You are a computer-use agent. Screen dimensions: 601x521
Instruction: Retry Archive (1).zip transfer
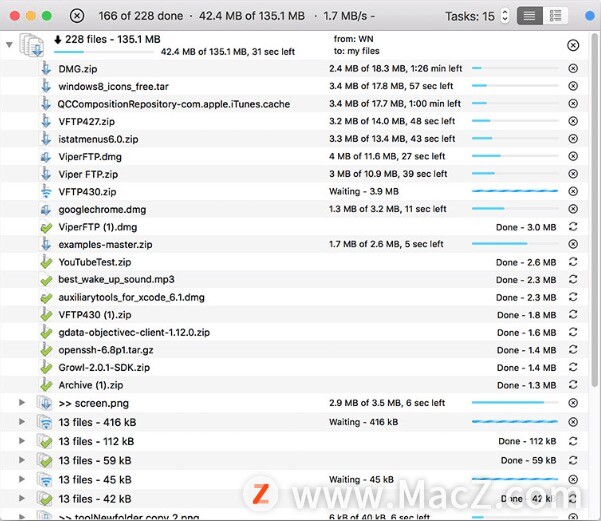pos(573,385)
